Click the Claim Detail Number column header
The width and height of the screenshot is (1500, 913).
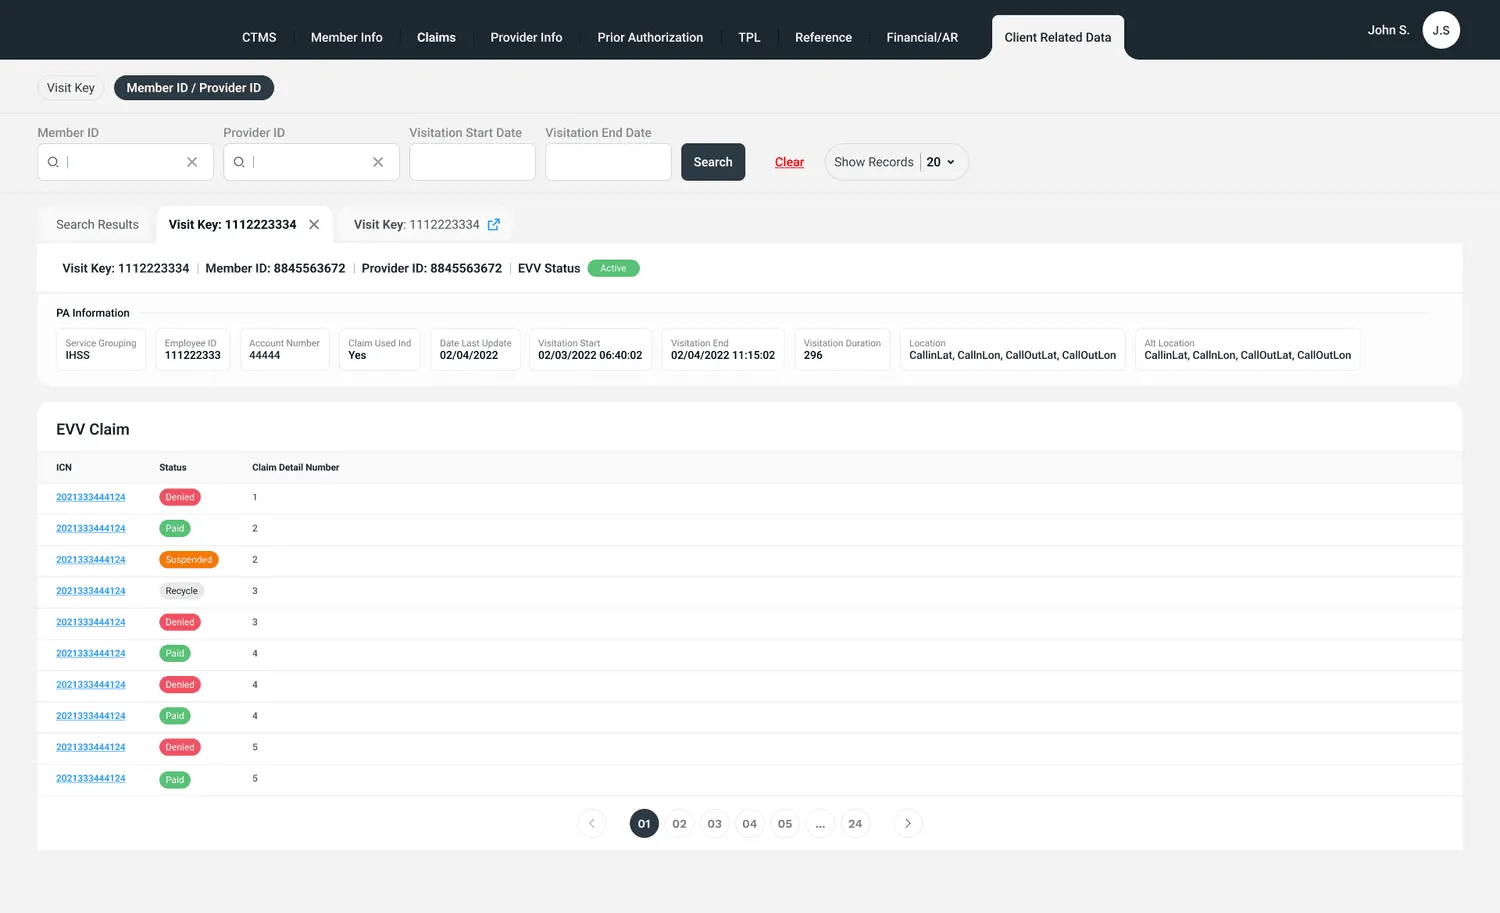coord(295,467)
